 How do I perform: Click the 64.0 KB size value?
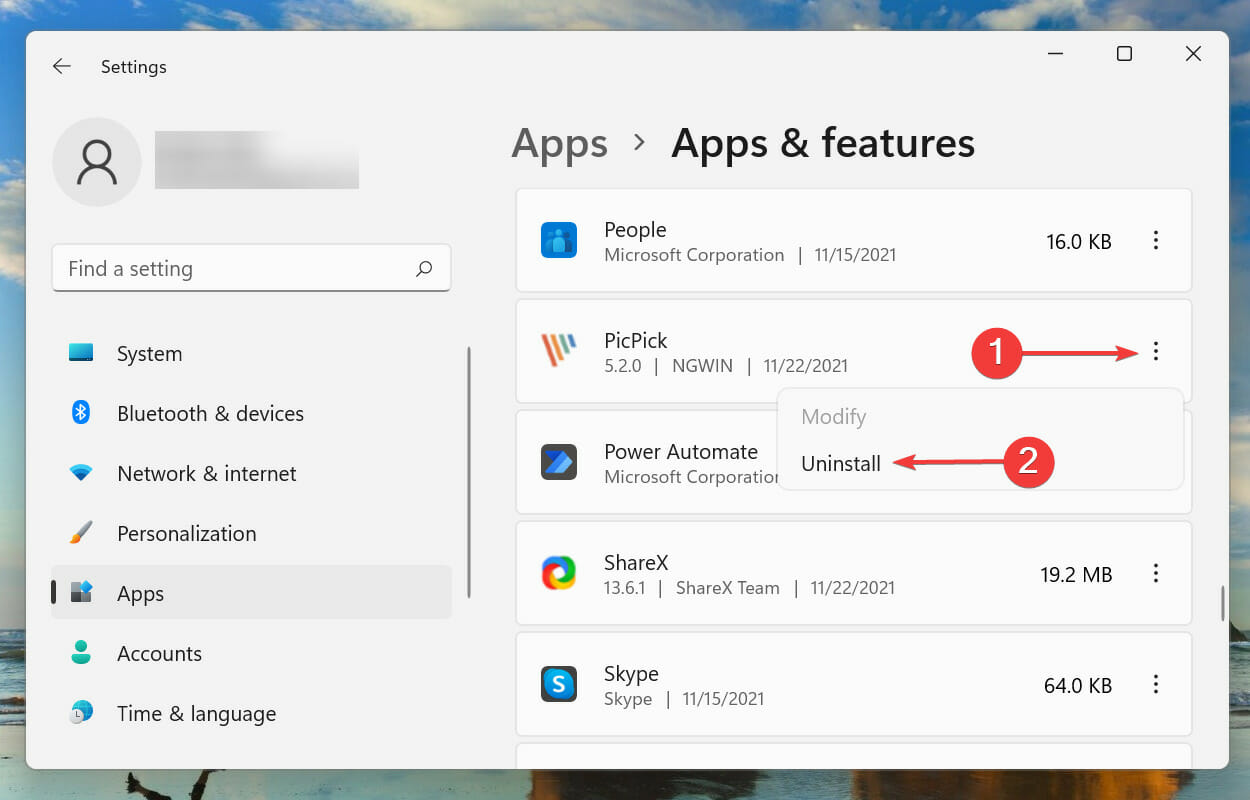(1078, 685)
